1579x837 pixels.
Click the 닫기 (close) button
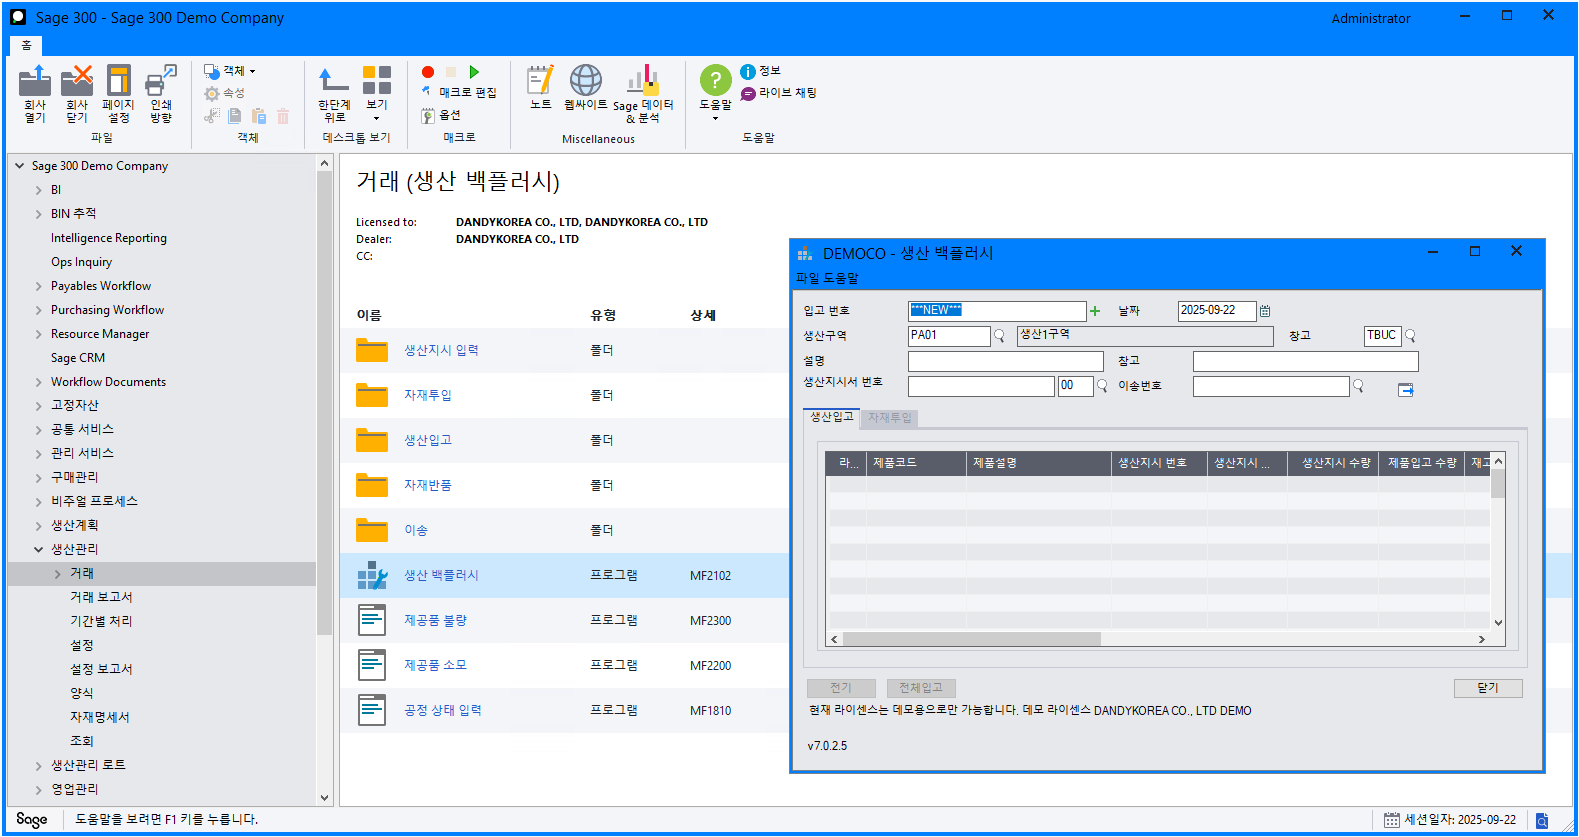(1488, 688)
